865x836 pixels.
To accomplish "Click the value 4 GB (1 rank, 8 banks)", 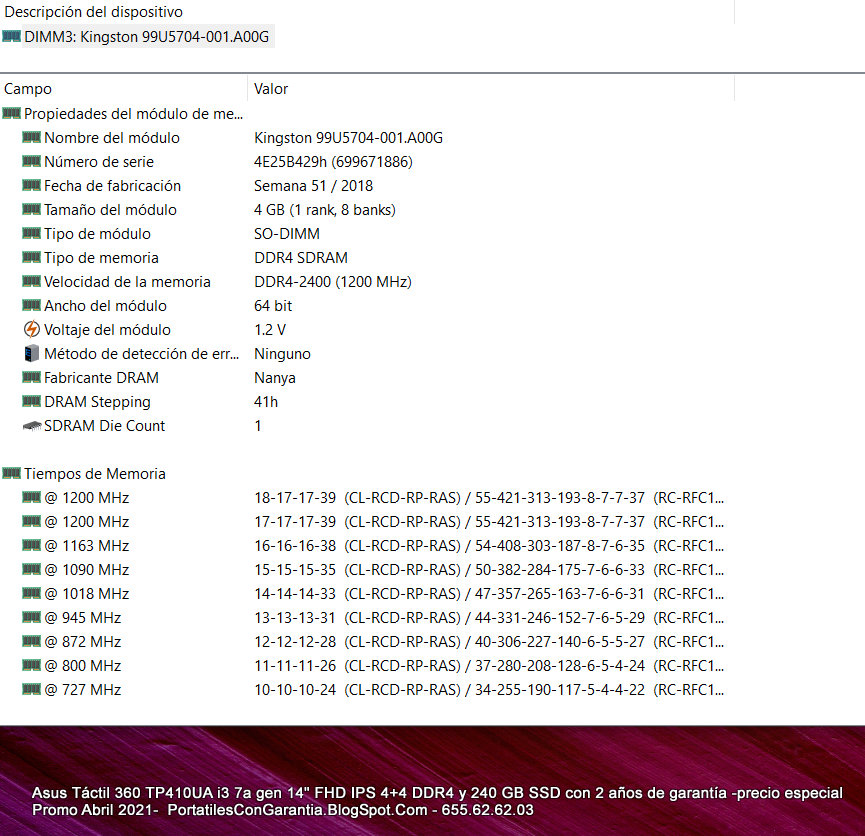I will pos(325,210).
